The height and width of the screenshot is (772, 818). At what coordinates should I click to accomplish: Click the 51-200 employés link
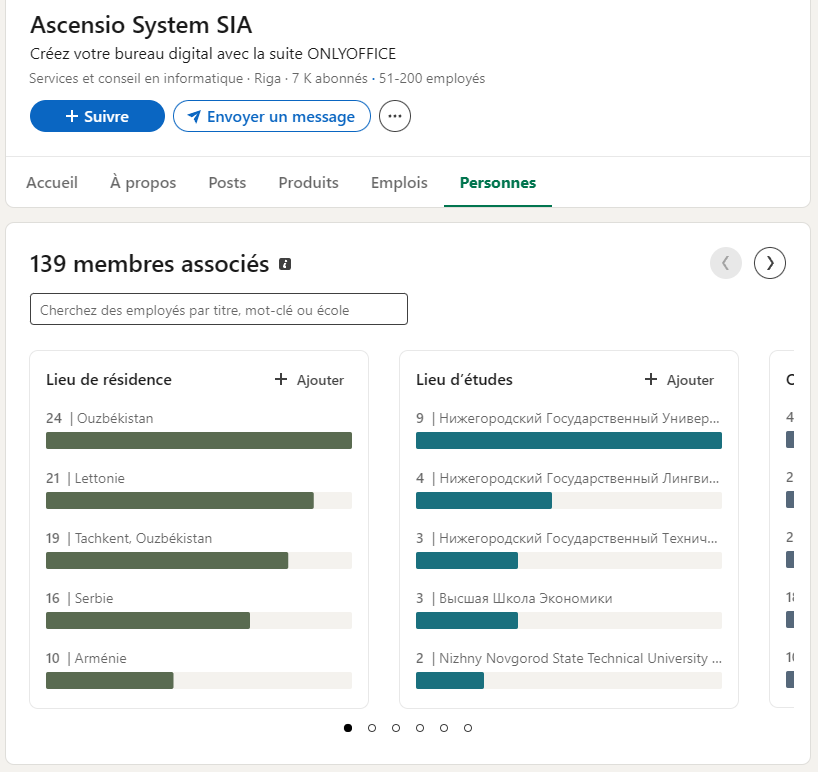tap(432, 78)
